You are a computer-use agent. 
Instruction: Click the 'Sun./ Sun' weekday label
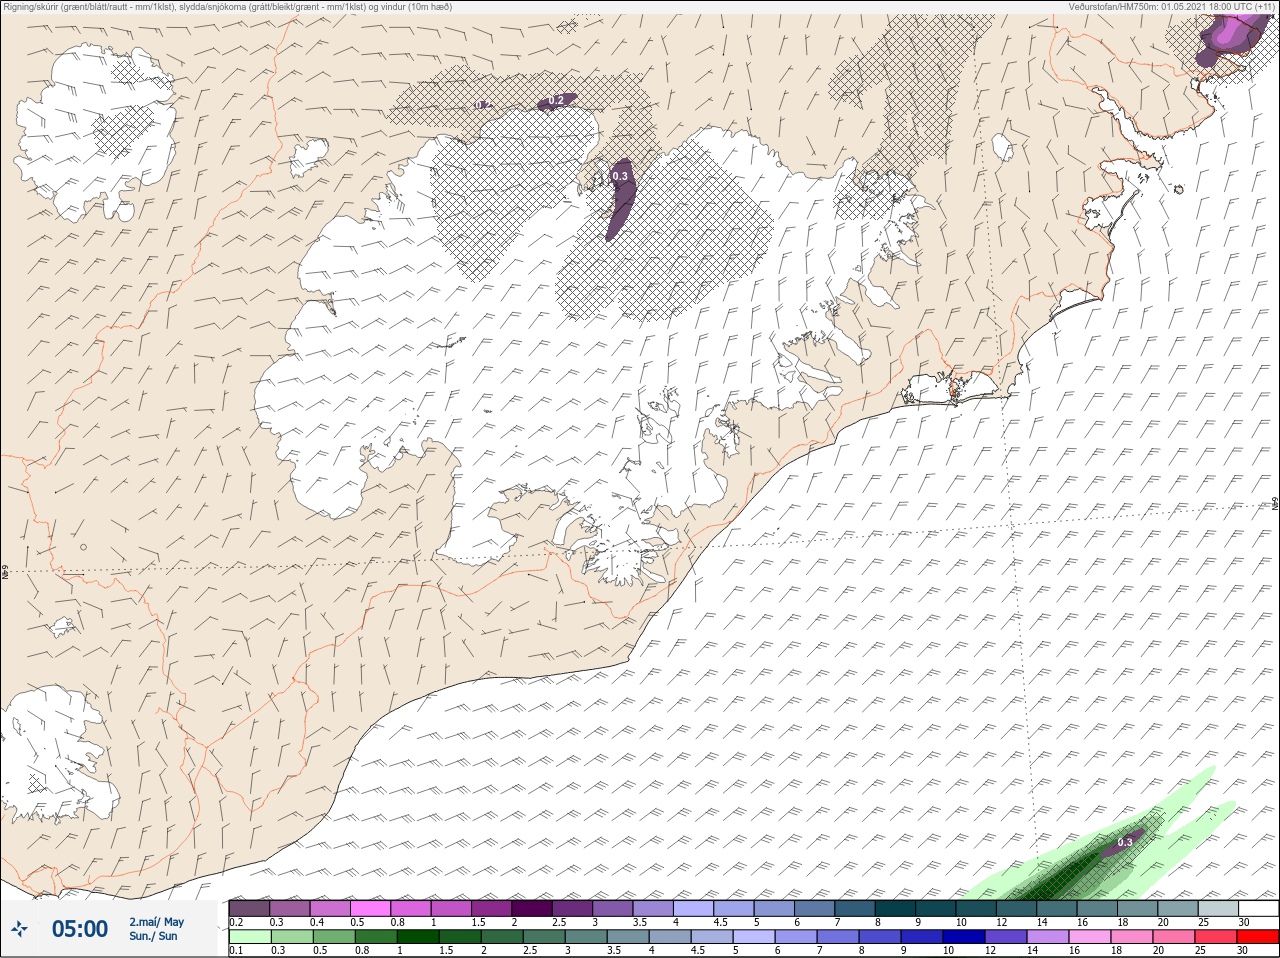(153, 936)
